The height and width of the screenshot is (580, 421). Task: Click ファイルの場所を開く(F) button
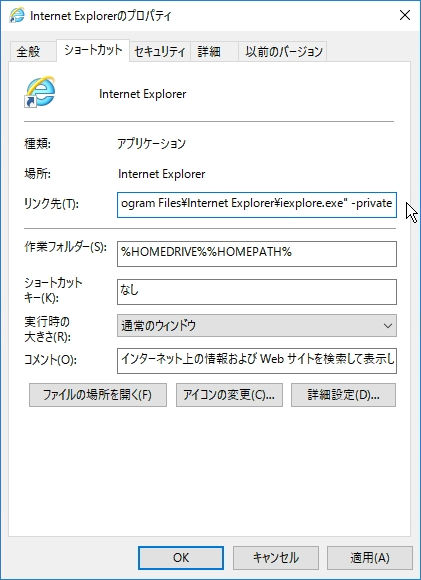click(98, 395)
